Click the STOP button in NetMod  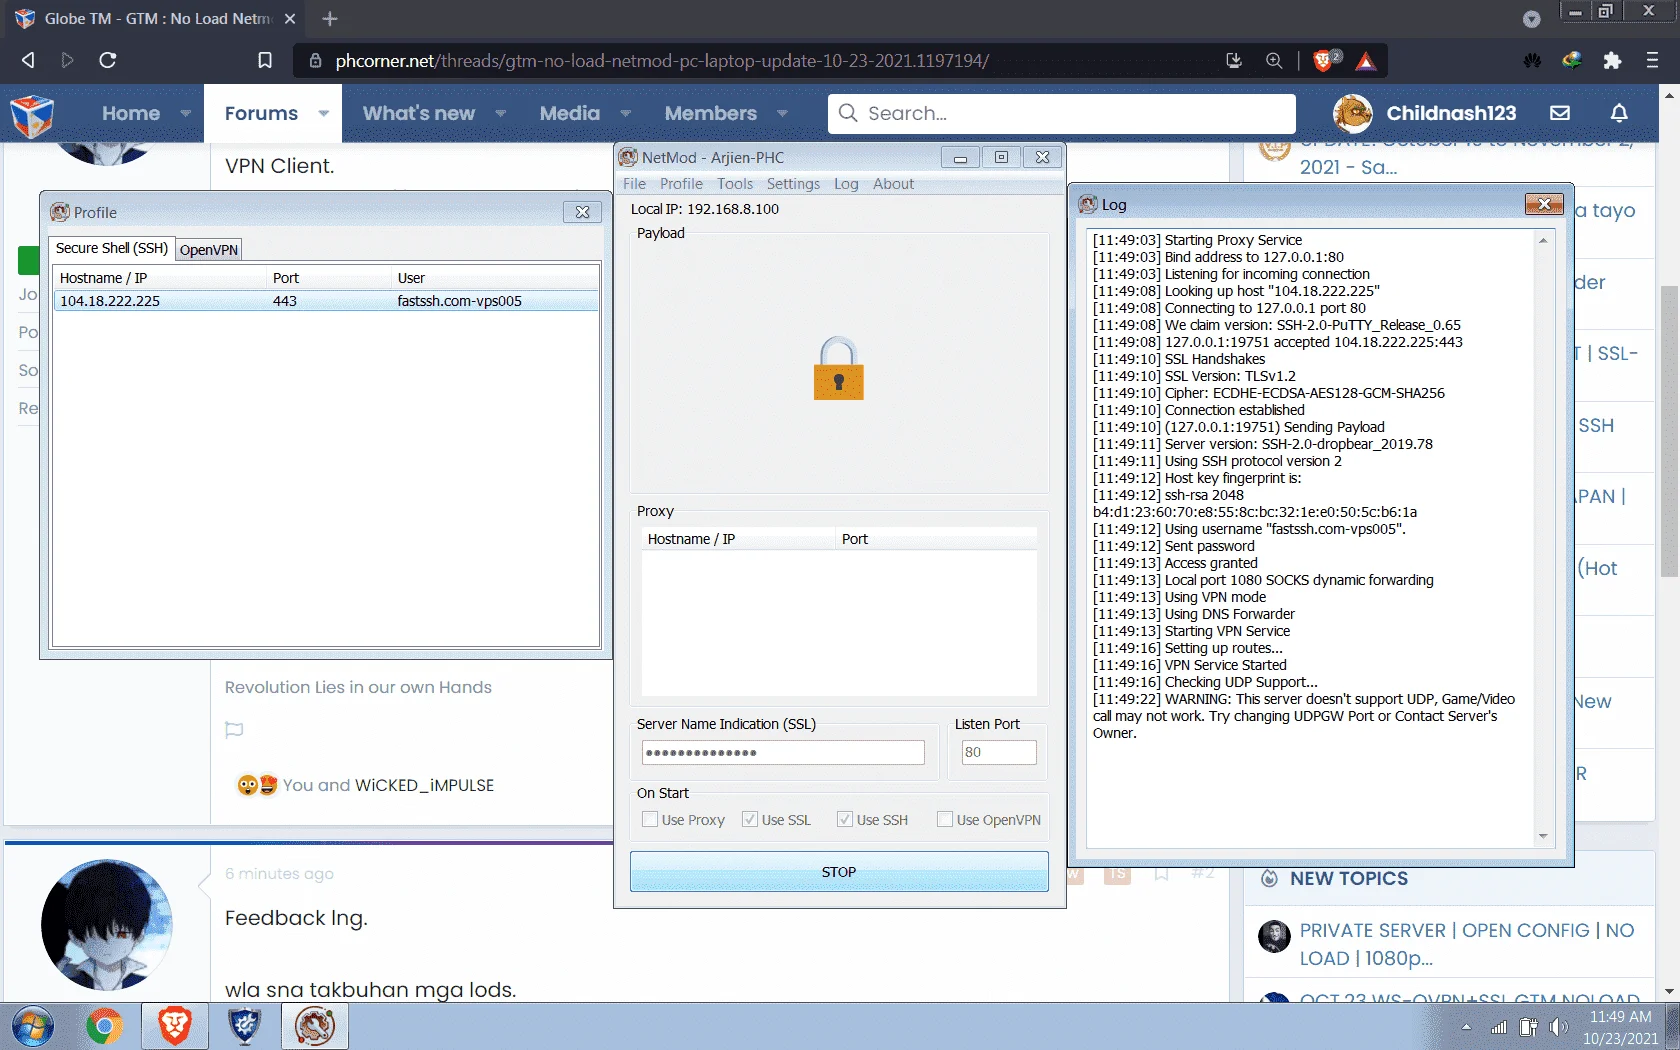[839, 872]
